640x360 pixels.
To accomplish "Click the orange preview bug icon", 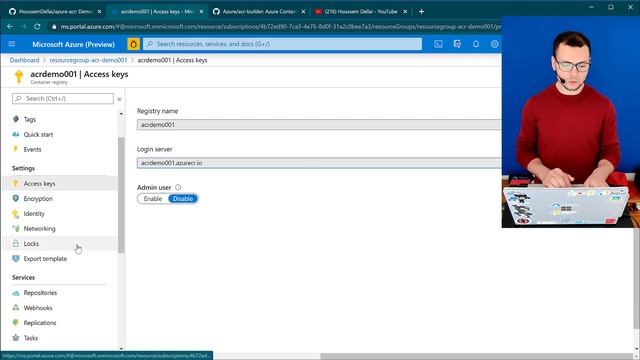I will click(x=133, y=44).
